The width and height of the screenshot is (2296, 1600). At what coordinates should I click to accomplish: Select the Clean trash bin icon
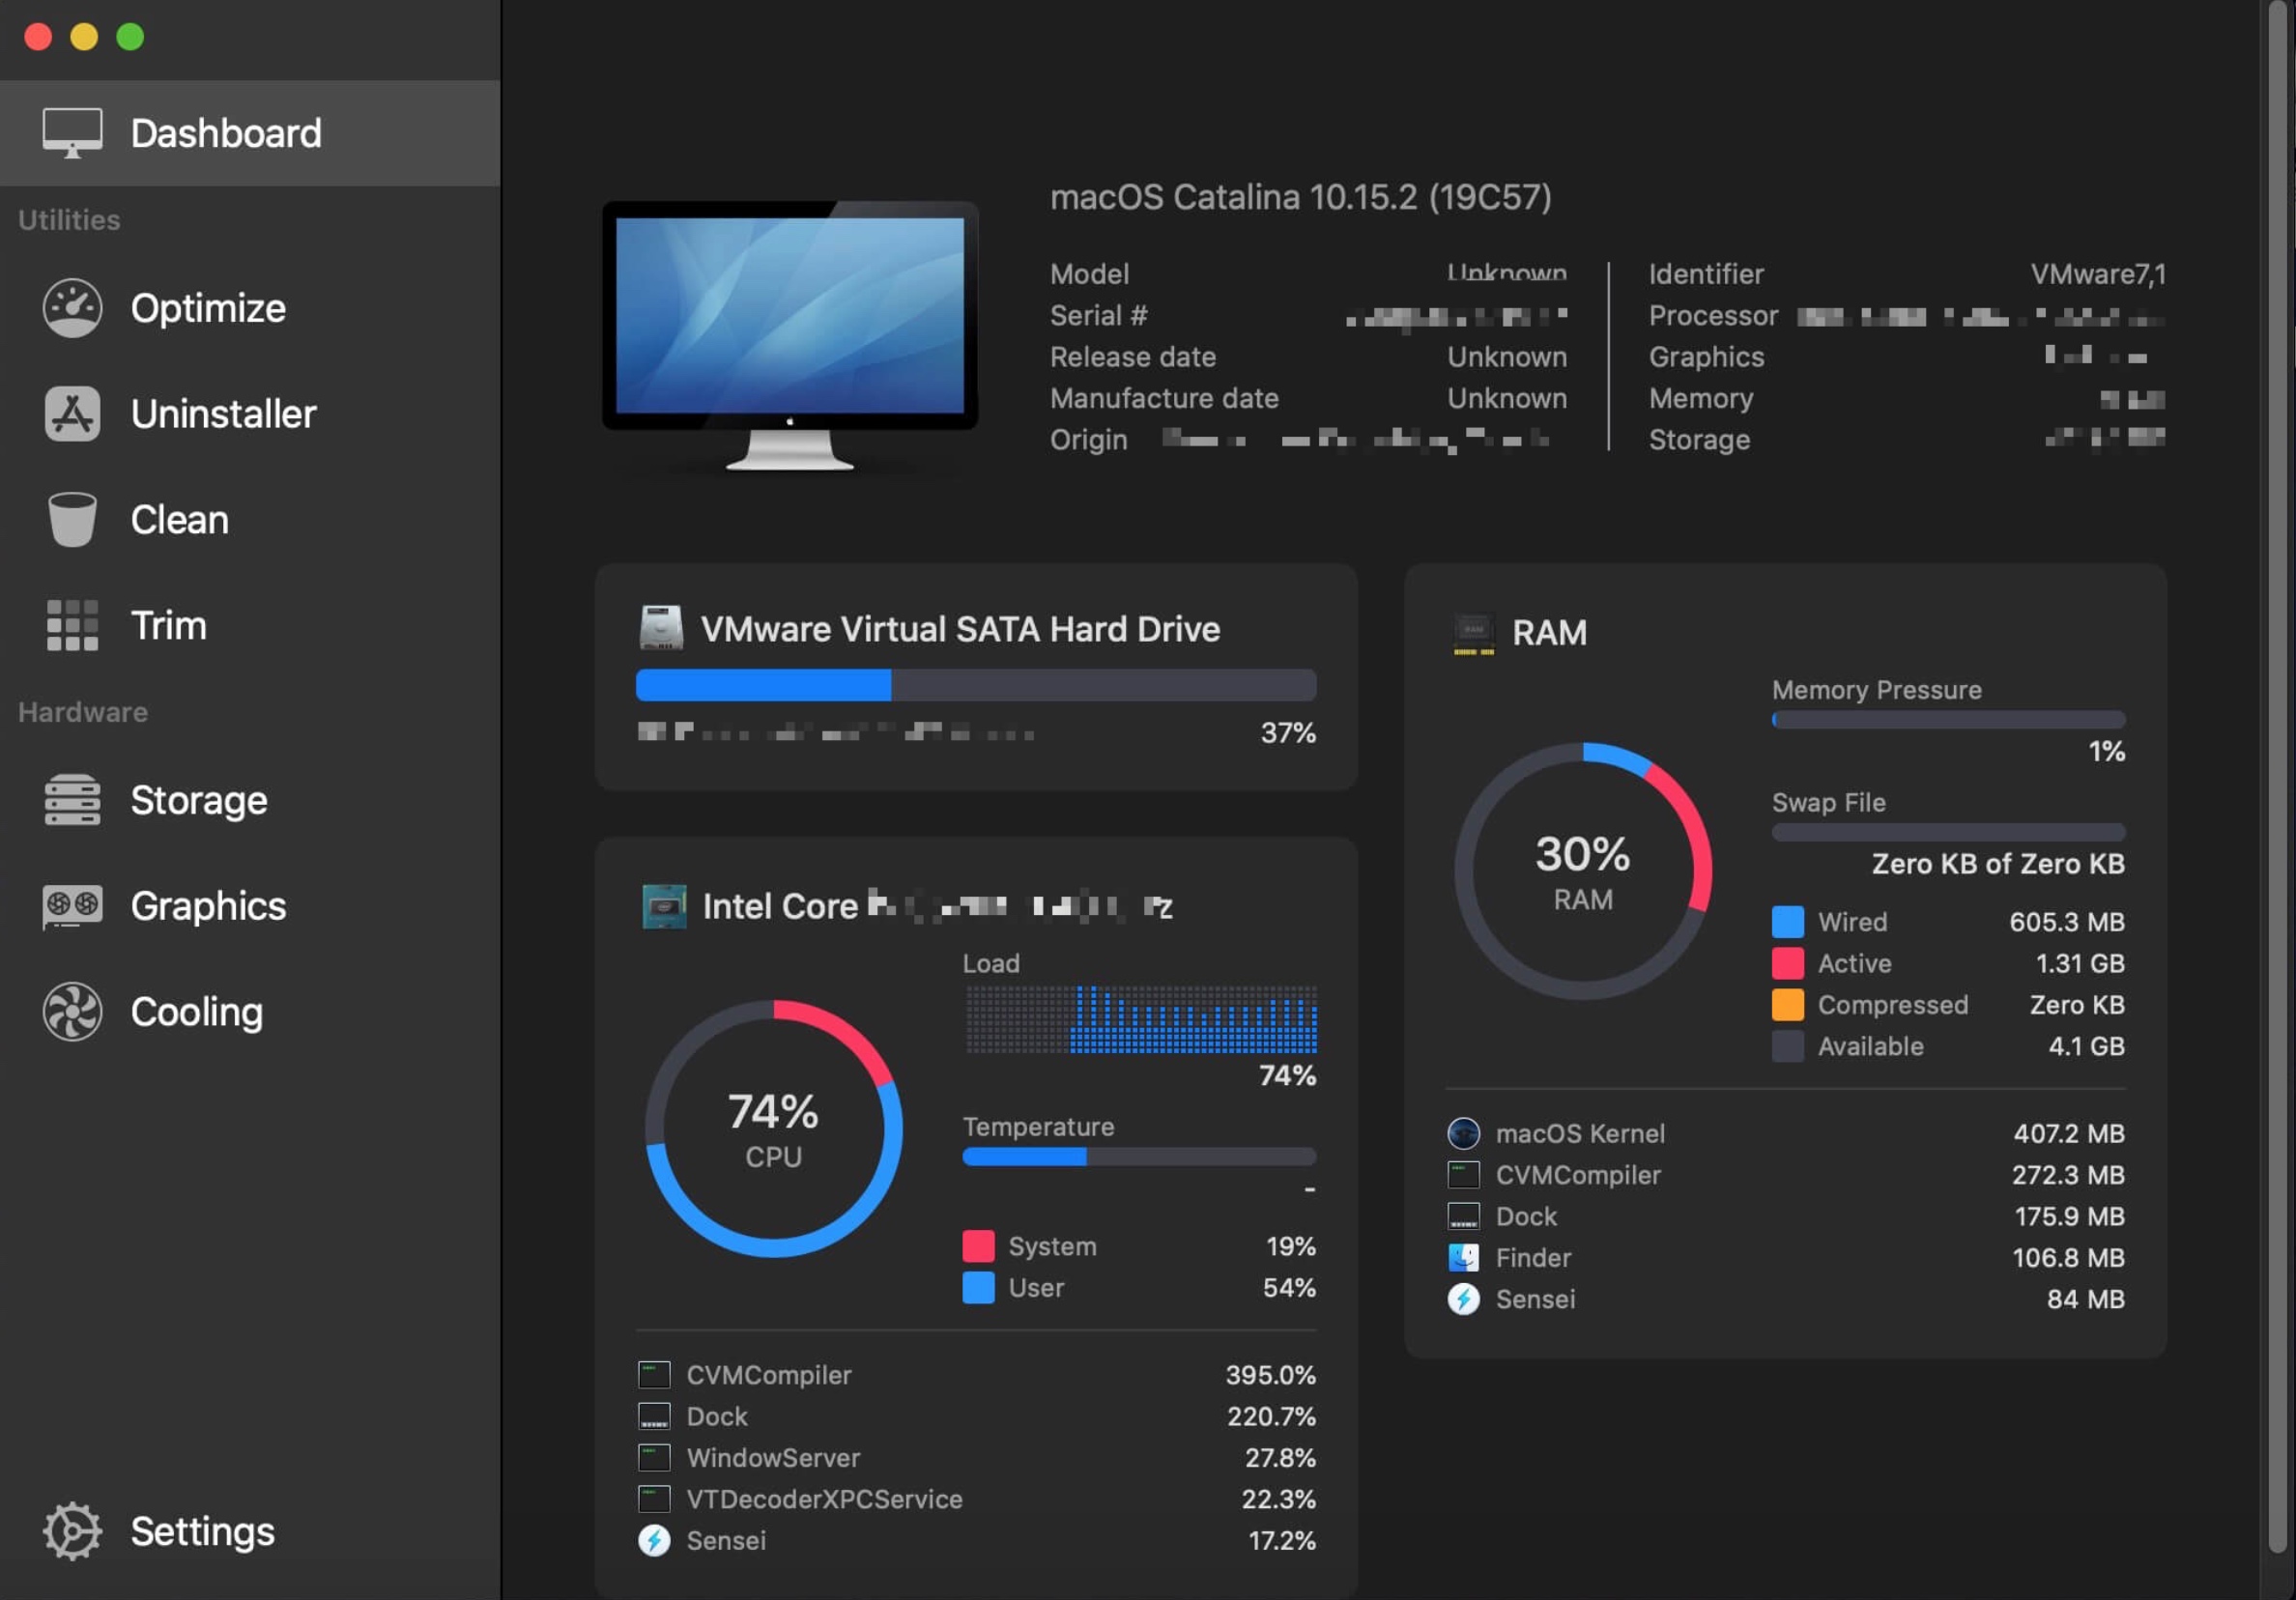72,519
